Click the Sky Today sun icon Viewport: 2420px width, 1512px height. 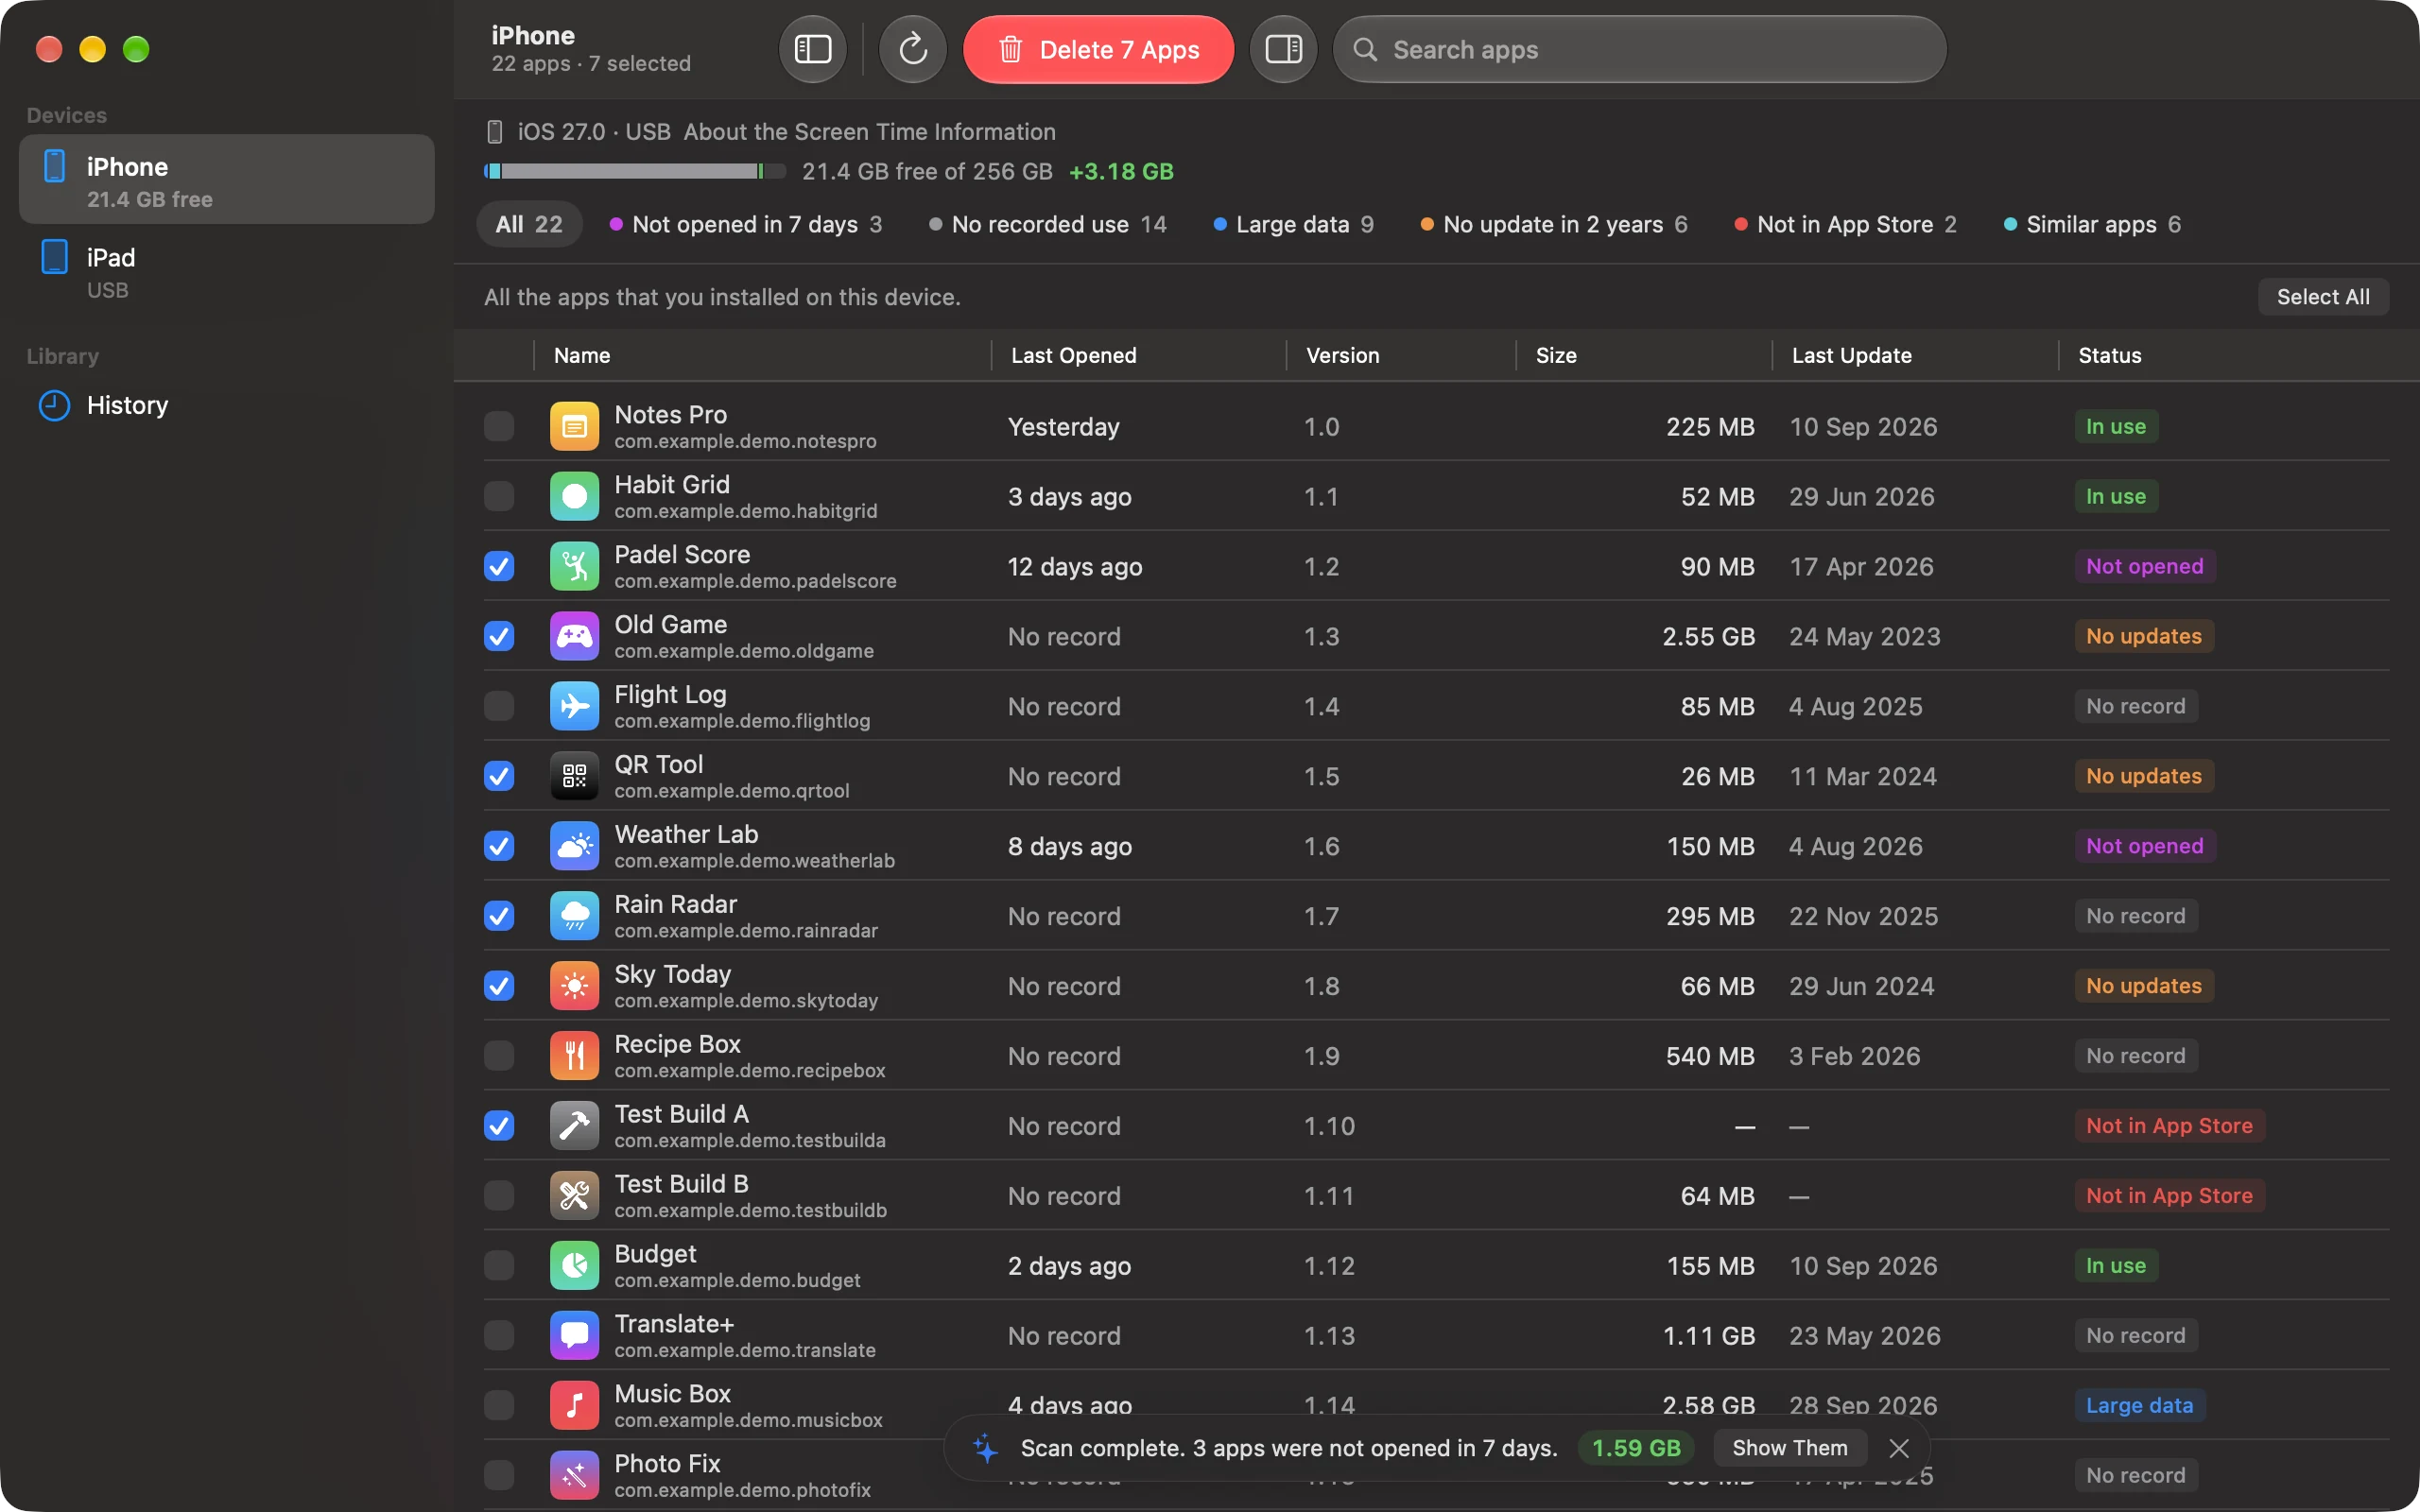pyautogui.click(x=574, y=986)
